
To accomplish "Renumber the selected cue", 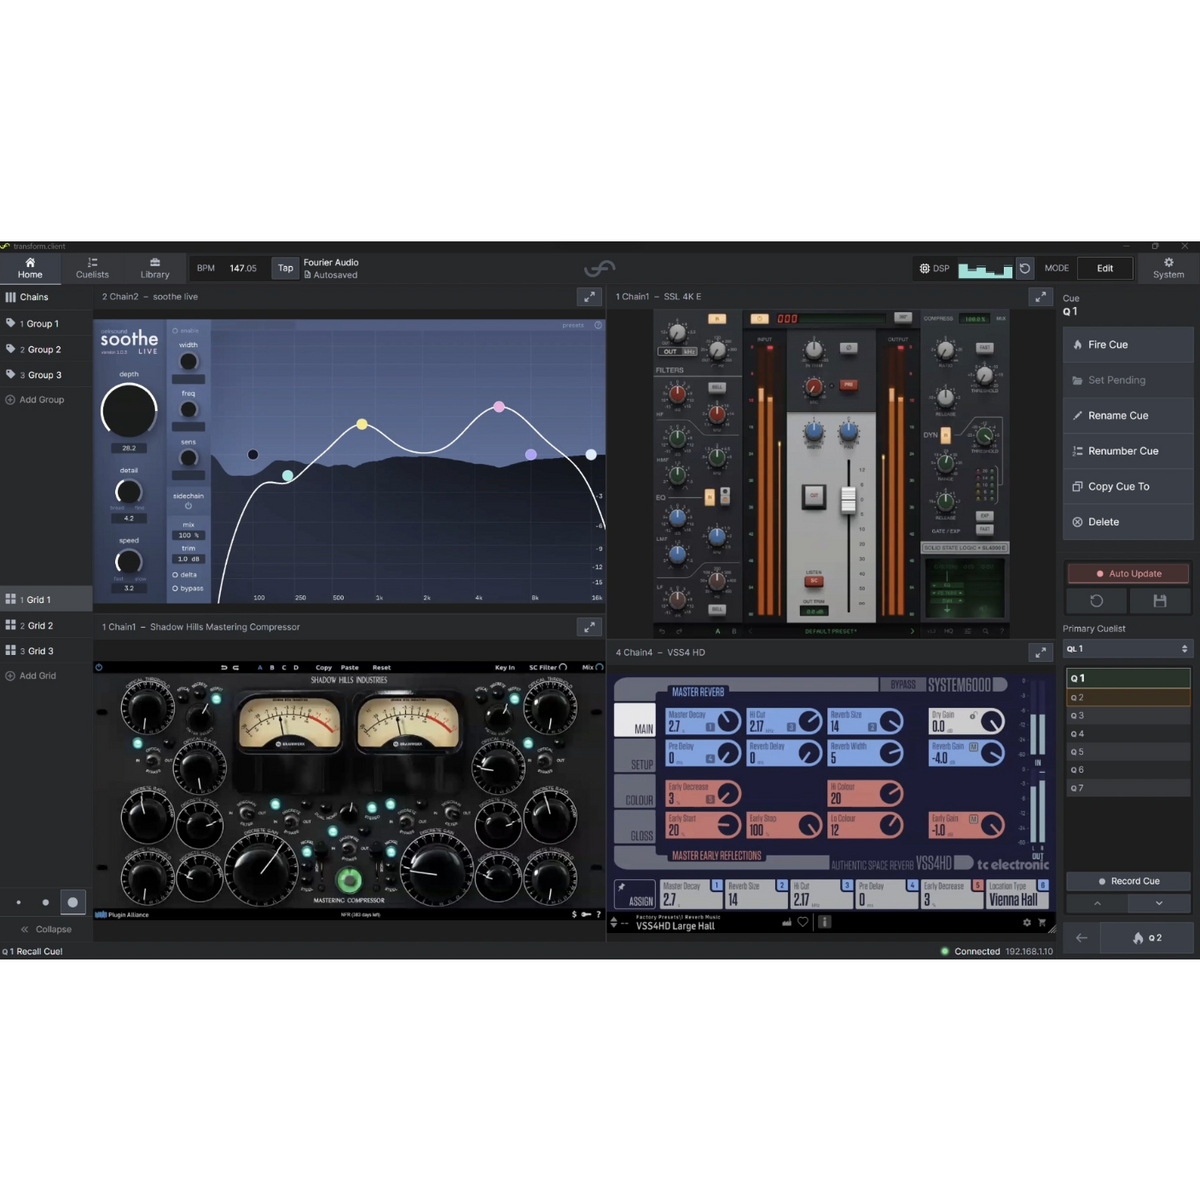I will 1128,451.
